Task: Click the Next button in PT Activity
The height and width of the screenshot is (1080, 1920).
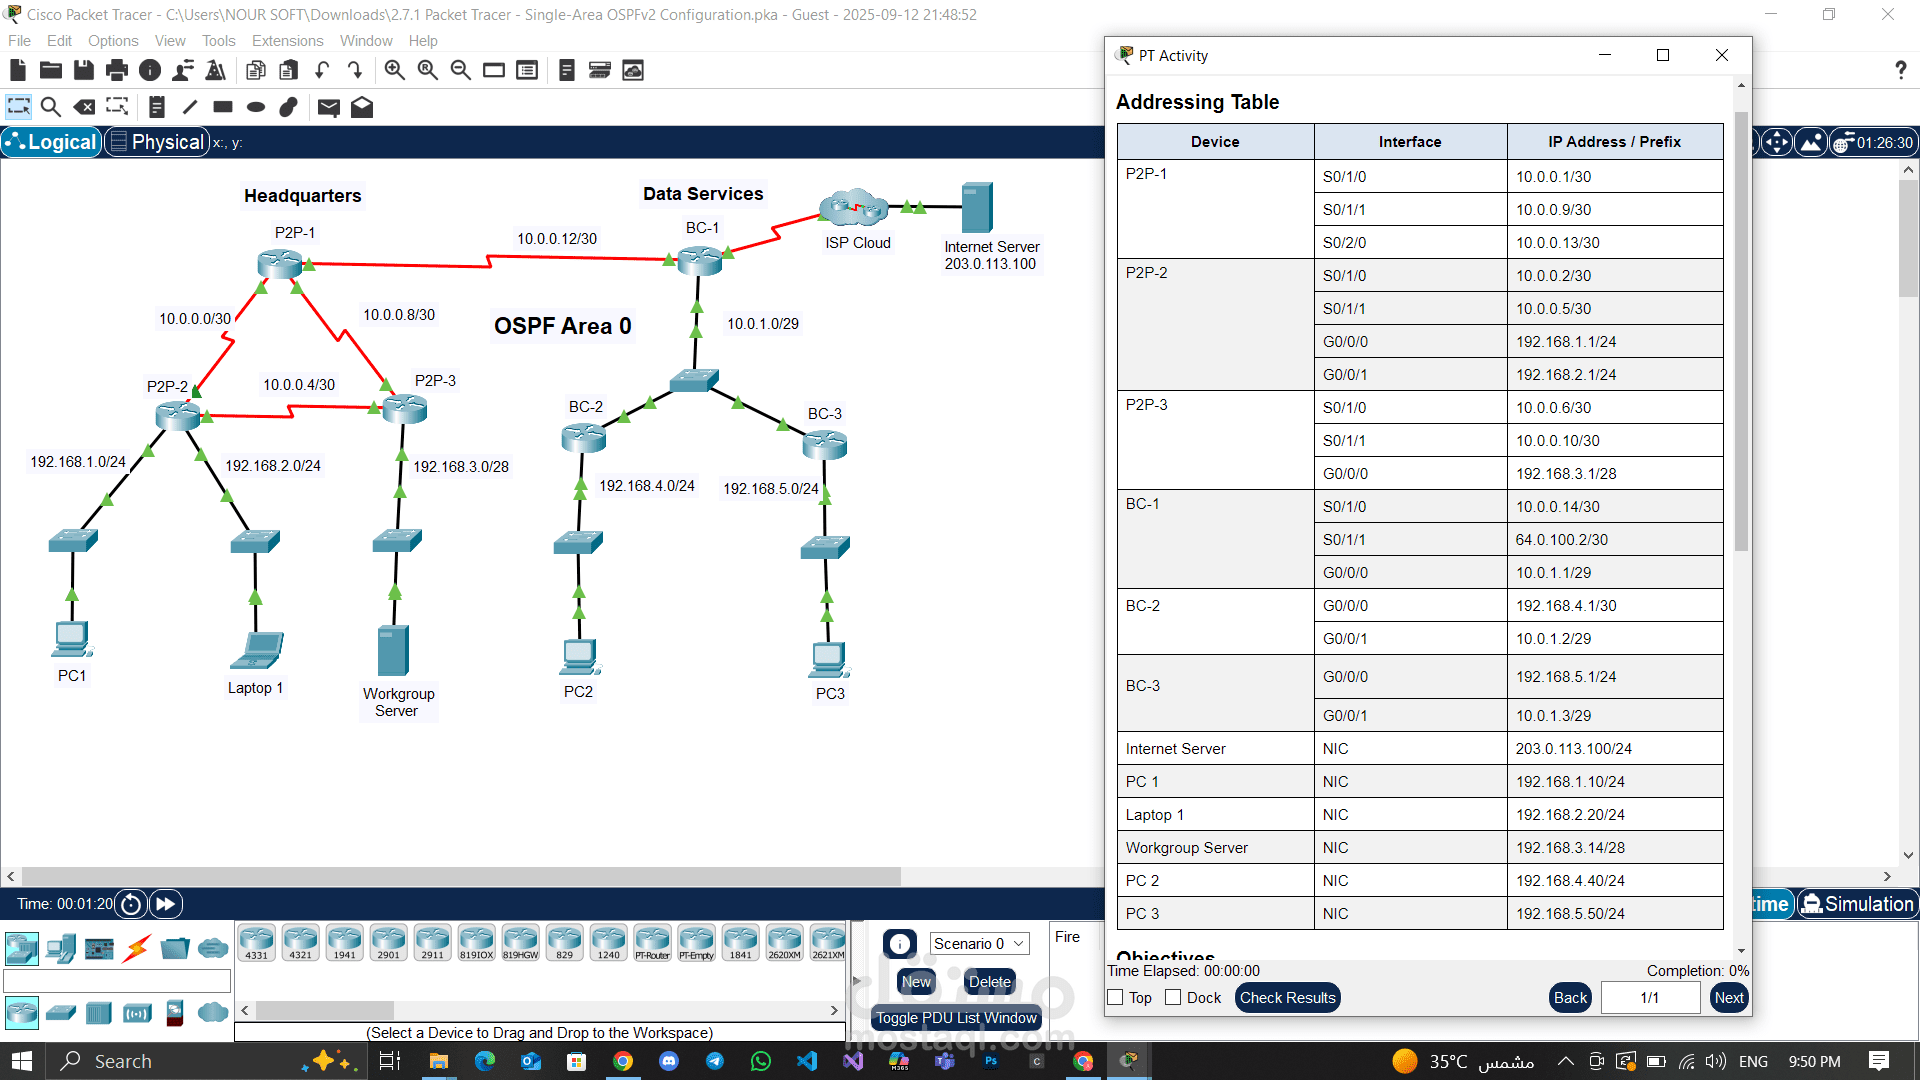Action: pos(1729,998)
